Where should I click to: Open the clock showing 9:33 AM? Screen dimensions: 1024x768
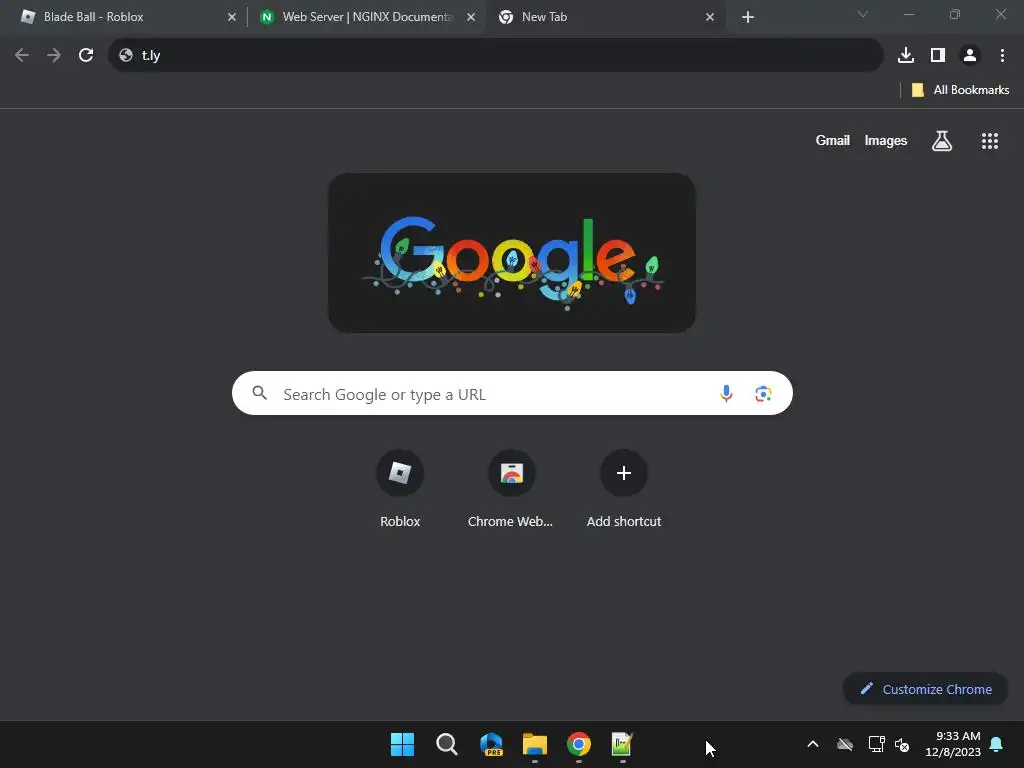(953, 744)
